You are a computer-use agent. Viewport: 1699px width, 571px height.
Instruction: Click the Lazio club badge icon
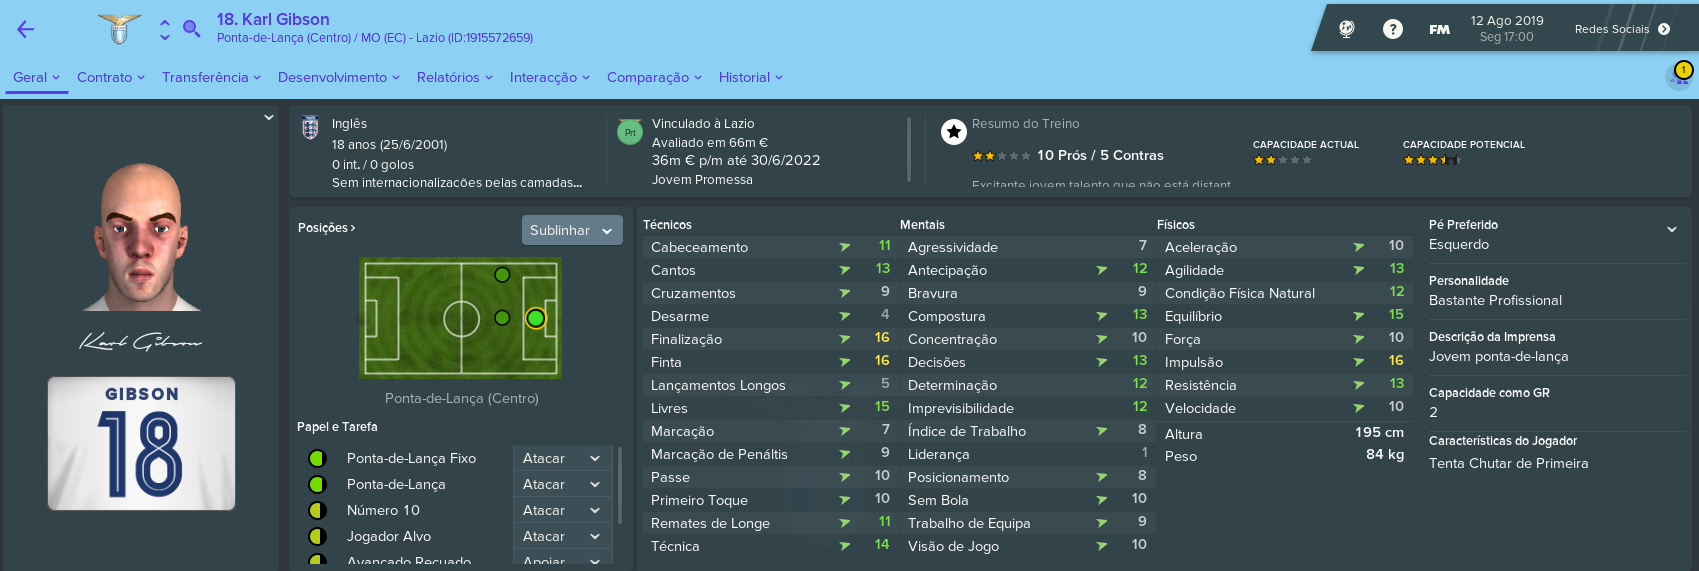coord(119,29)
